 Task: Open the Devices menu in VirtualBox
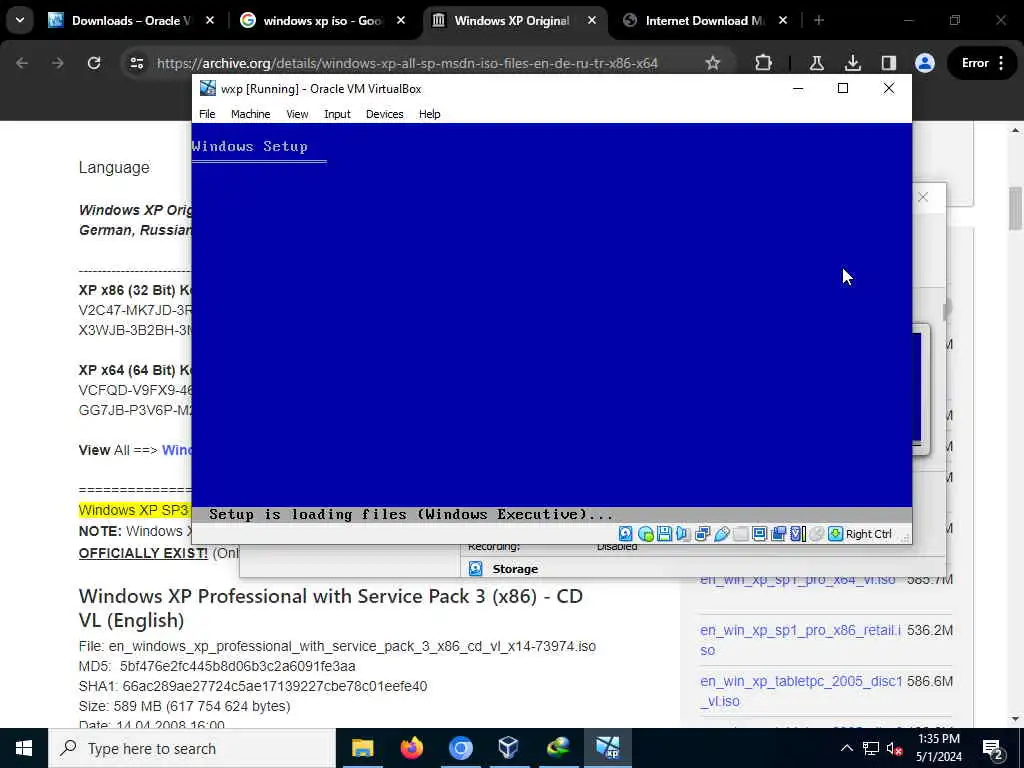pos(384,114)
